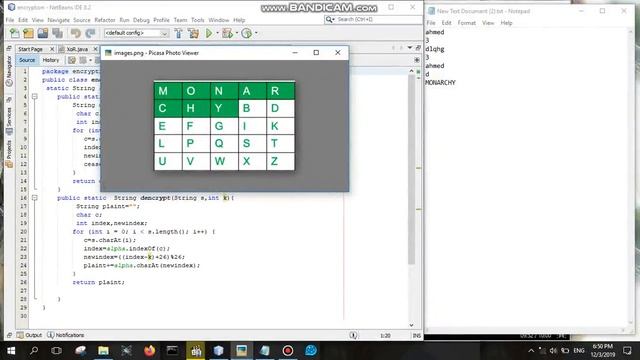The height and width of the screenshot is (360, 640).
Task: Open the Action Center notification icon
Action: click(x=627, y=351)
